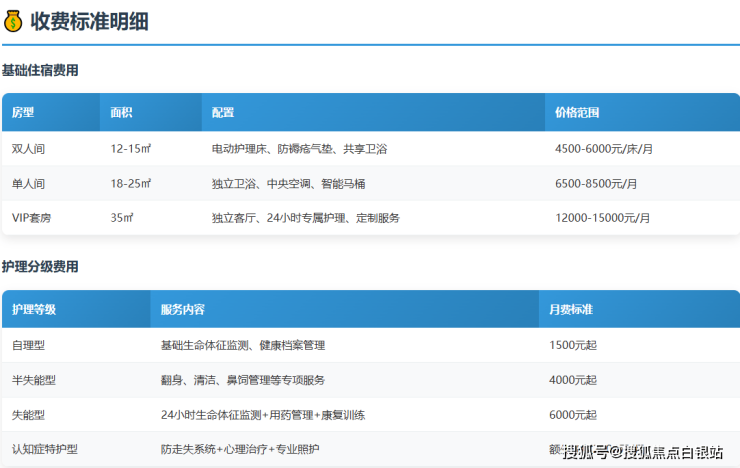Click the money bag icon beside the title
The height and width of the screenshot is (468, 740).
13,20
